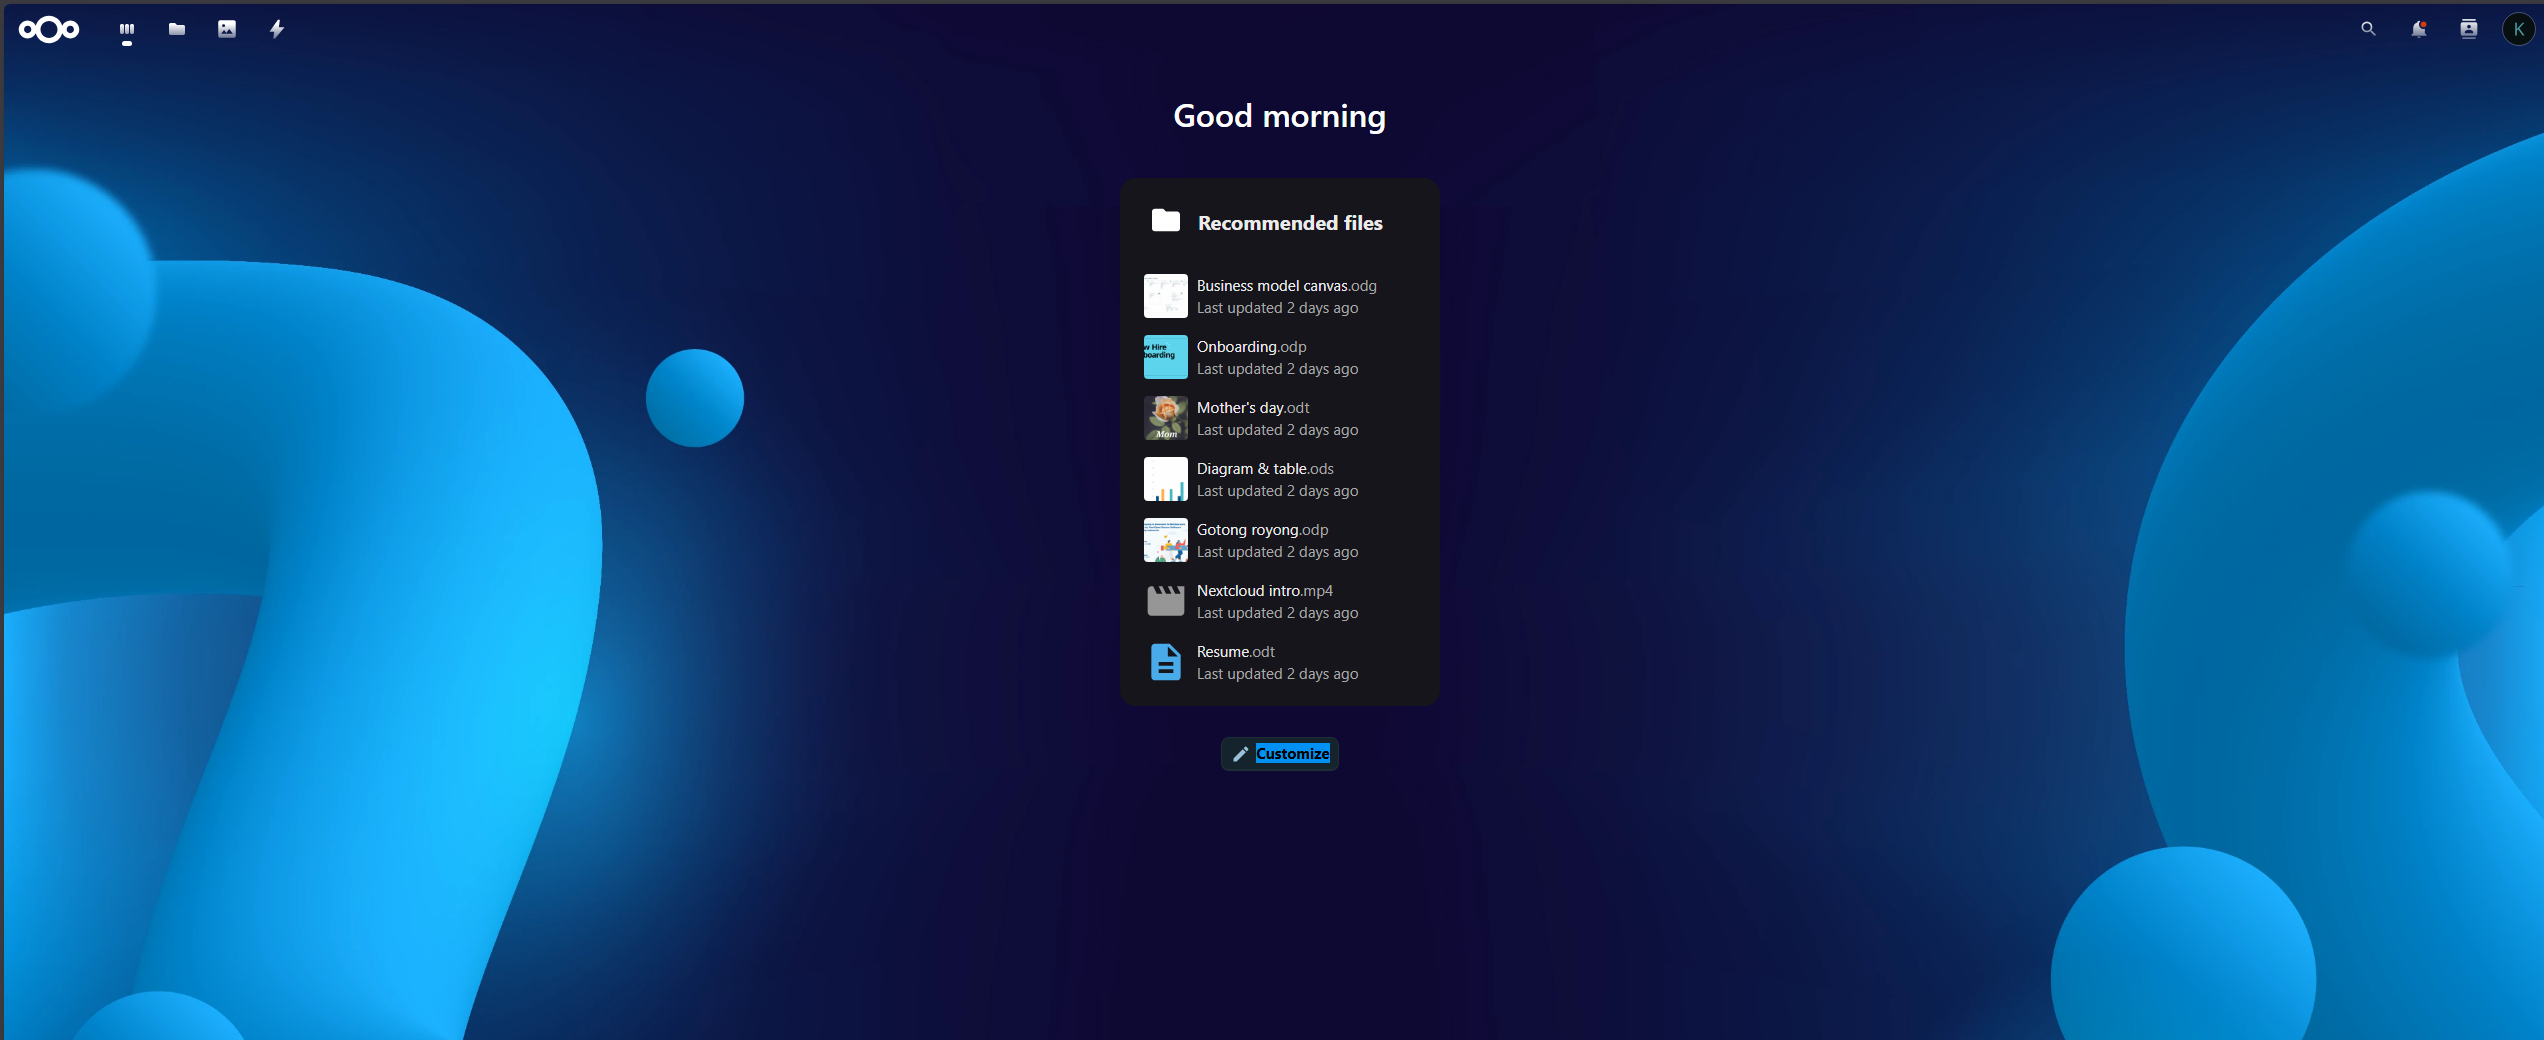Open the Mother's day thumbnail
2544x1040 pixels.
(x=1166, y=418)
